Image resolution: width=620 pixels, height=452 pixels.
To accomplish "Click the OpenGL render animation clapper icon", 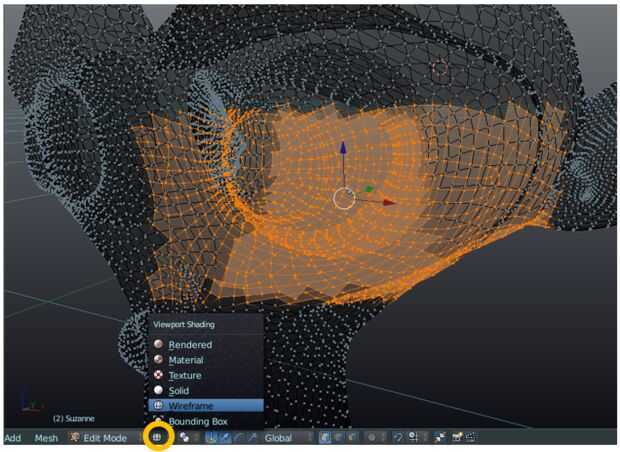I will pyautogui.click(x=471, y=437).
